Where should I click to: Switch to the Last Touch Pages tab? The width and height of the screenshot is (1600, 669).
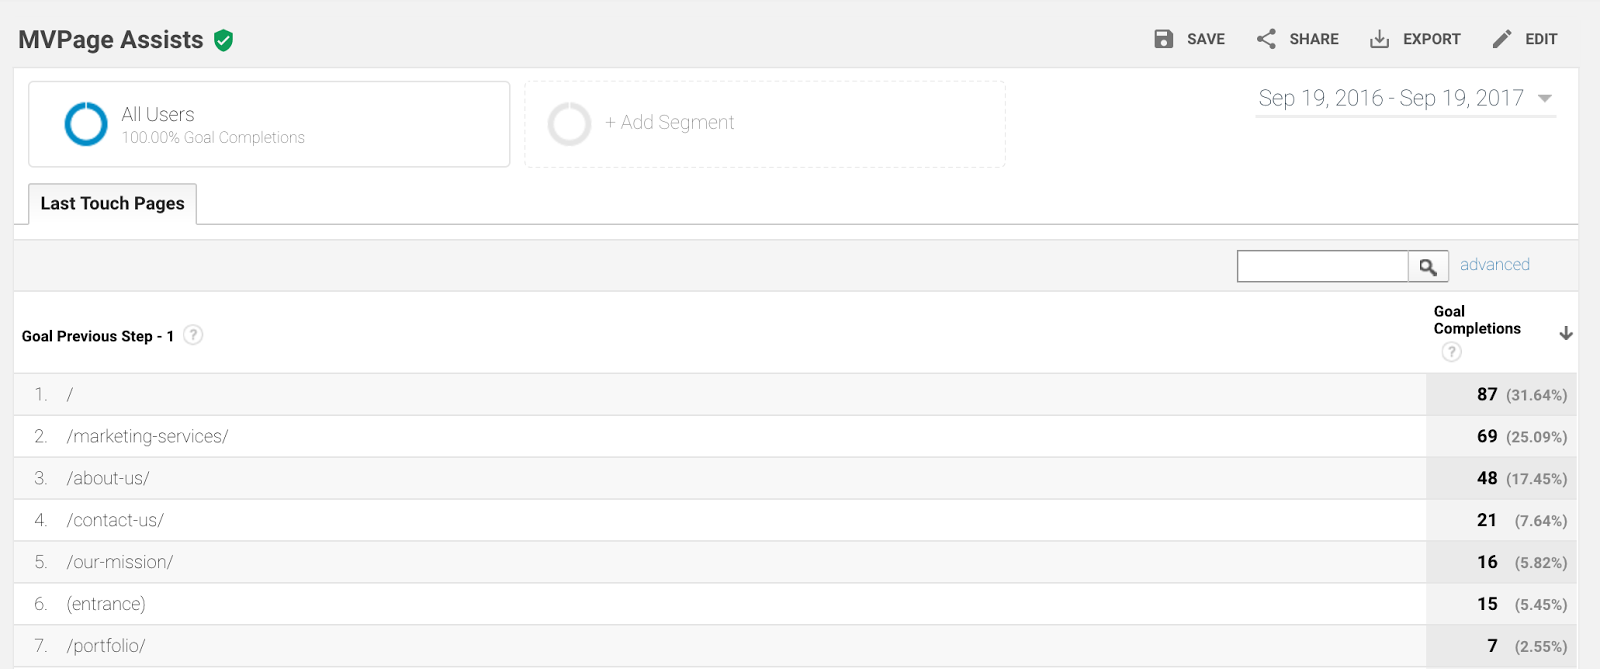pos(112,203)
